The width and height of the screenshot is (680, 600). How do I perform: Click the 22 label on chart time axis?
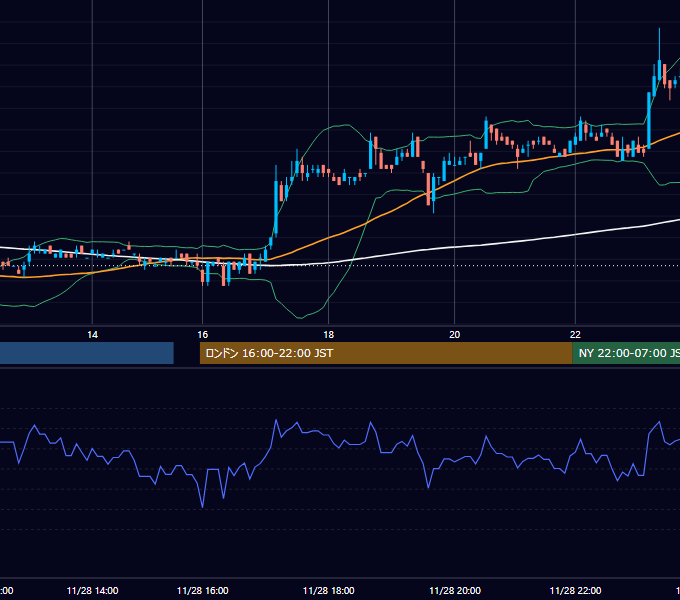pyautogui.click(x=575, y=335)
